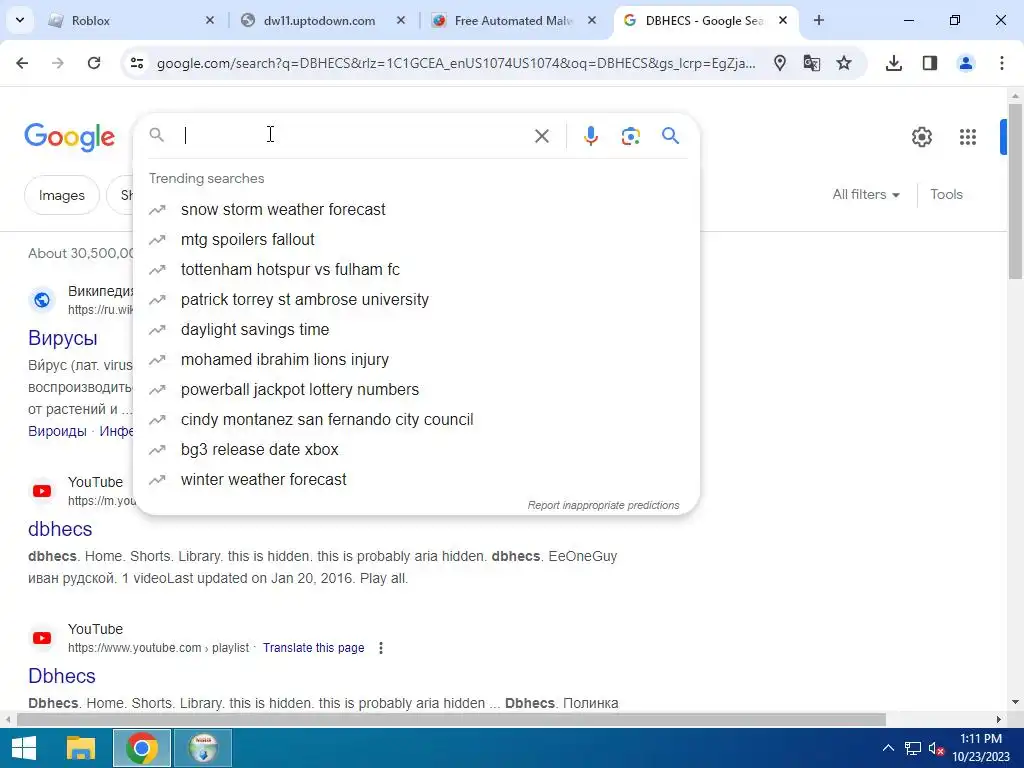Open Chrome downloads
Viewport: 1024px width, 768px height.
[894, 63]
